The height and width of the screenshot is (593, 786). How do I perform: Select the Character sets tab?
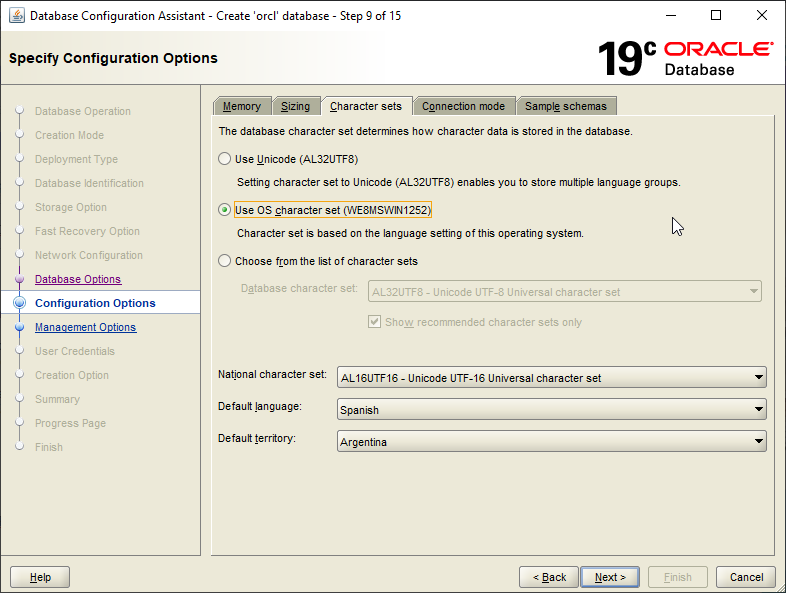click(x=366, y=106)
